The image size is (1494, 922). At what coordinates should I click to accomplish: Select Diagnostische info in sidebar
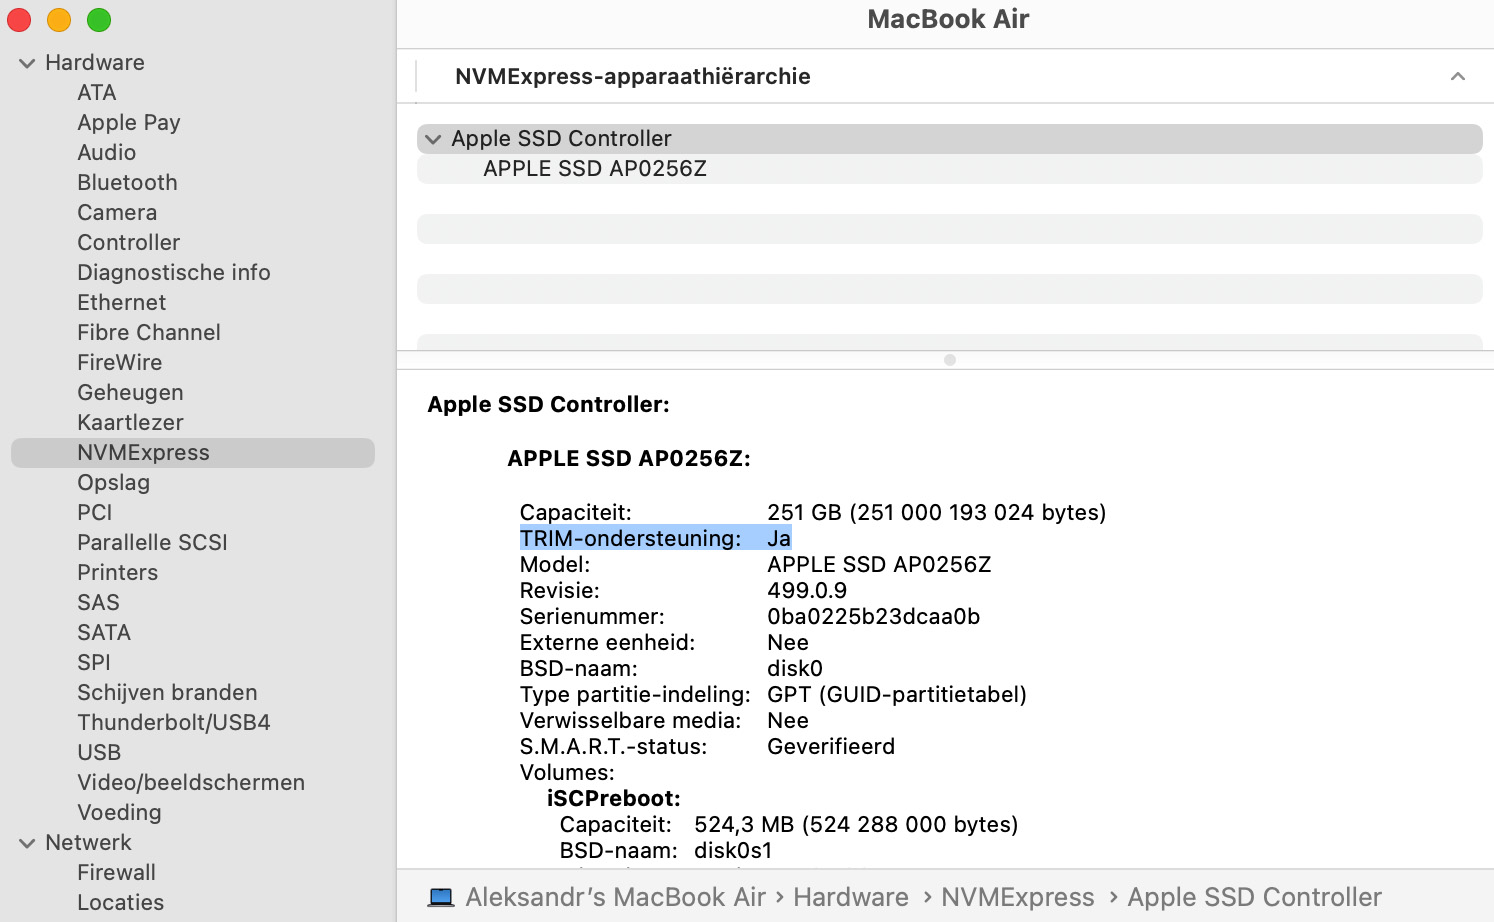click(174, 272)
